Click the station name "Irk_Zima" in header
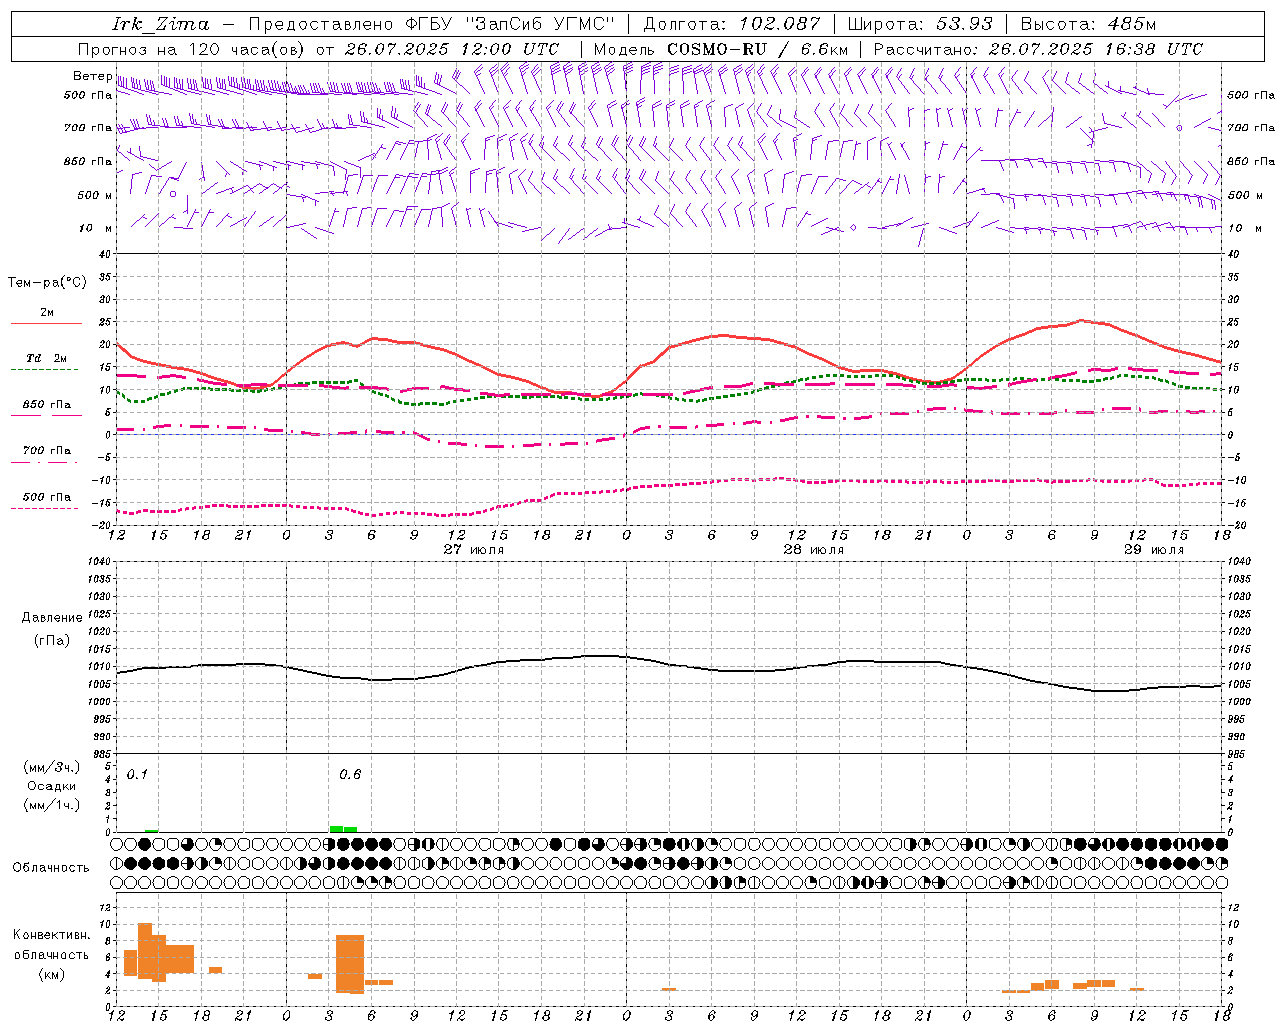Viewport: 1280px width, 1024px height. tap(161, 24)
